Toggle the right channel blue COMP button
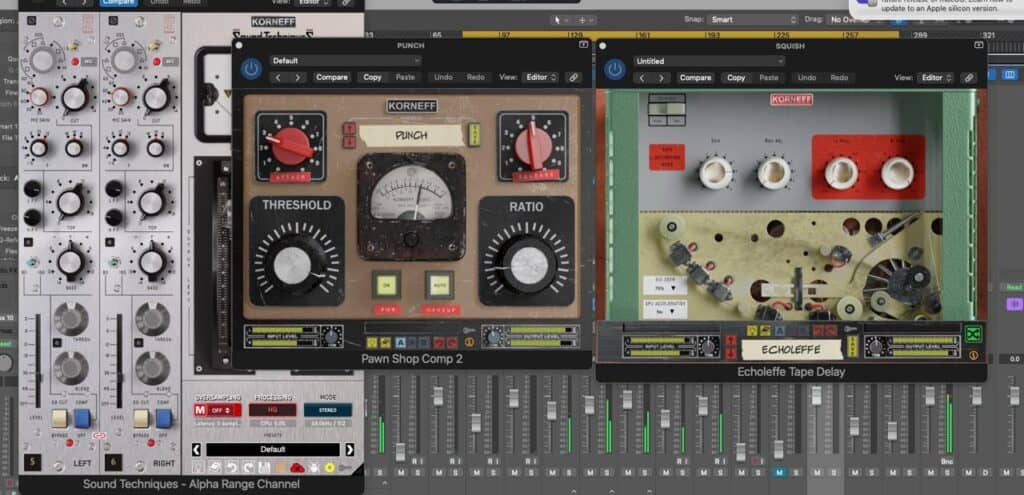This screenshot has height=495, width=1024. click(x=163, y=419)
